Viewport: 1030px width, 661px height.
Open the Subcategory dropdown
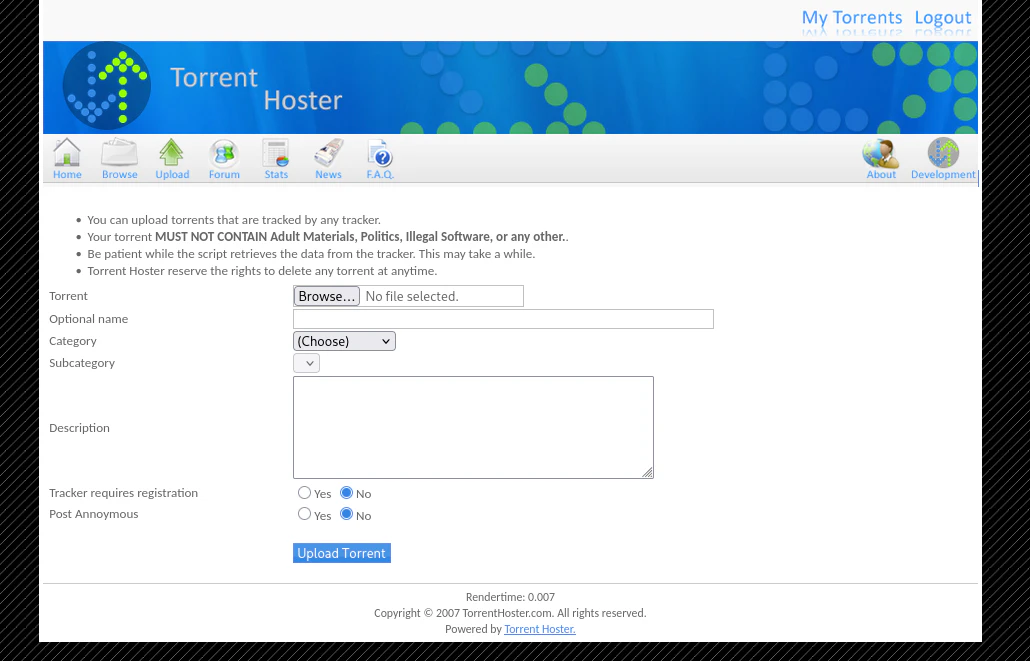[306, 363]
